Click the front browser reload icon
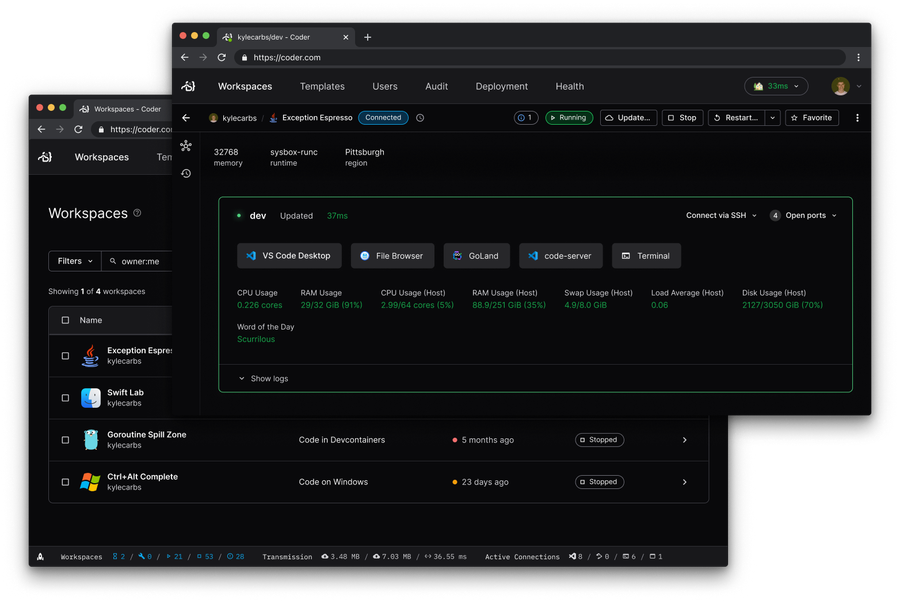The height and width of the screenshot is (601, 900). [222, 57]
